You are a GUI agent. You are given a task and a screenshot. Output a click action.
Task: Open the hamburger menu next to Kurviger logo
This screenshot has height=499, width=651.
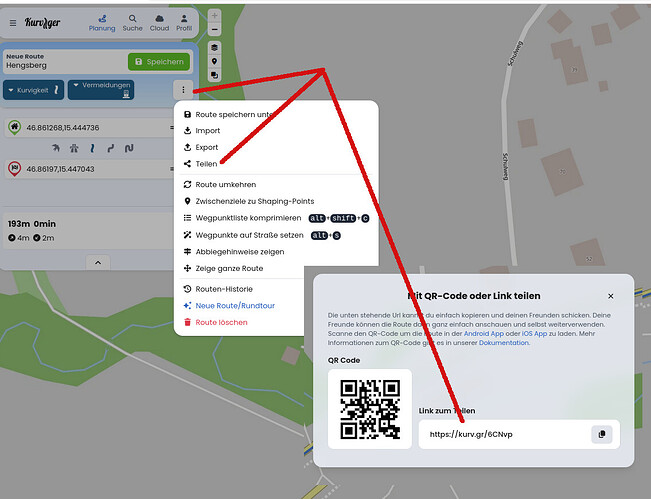tap(13, 23)
